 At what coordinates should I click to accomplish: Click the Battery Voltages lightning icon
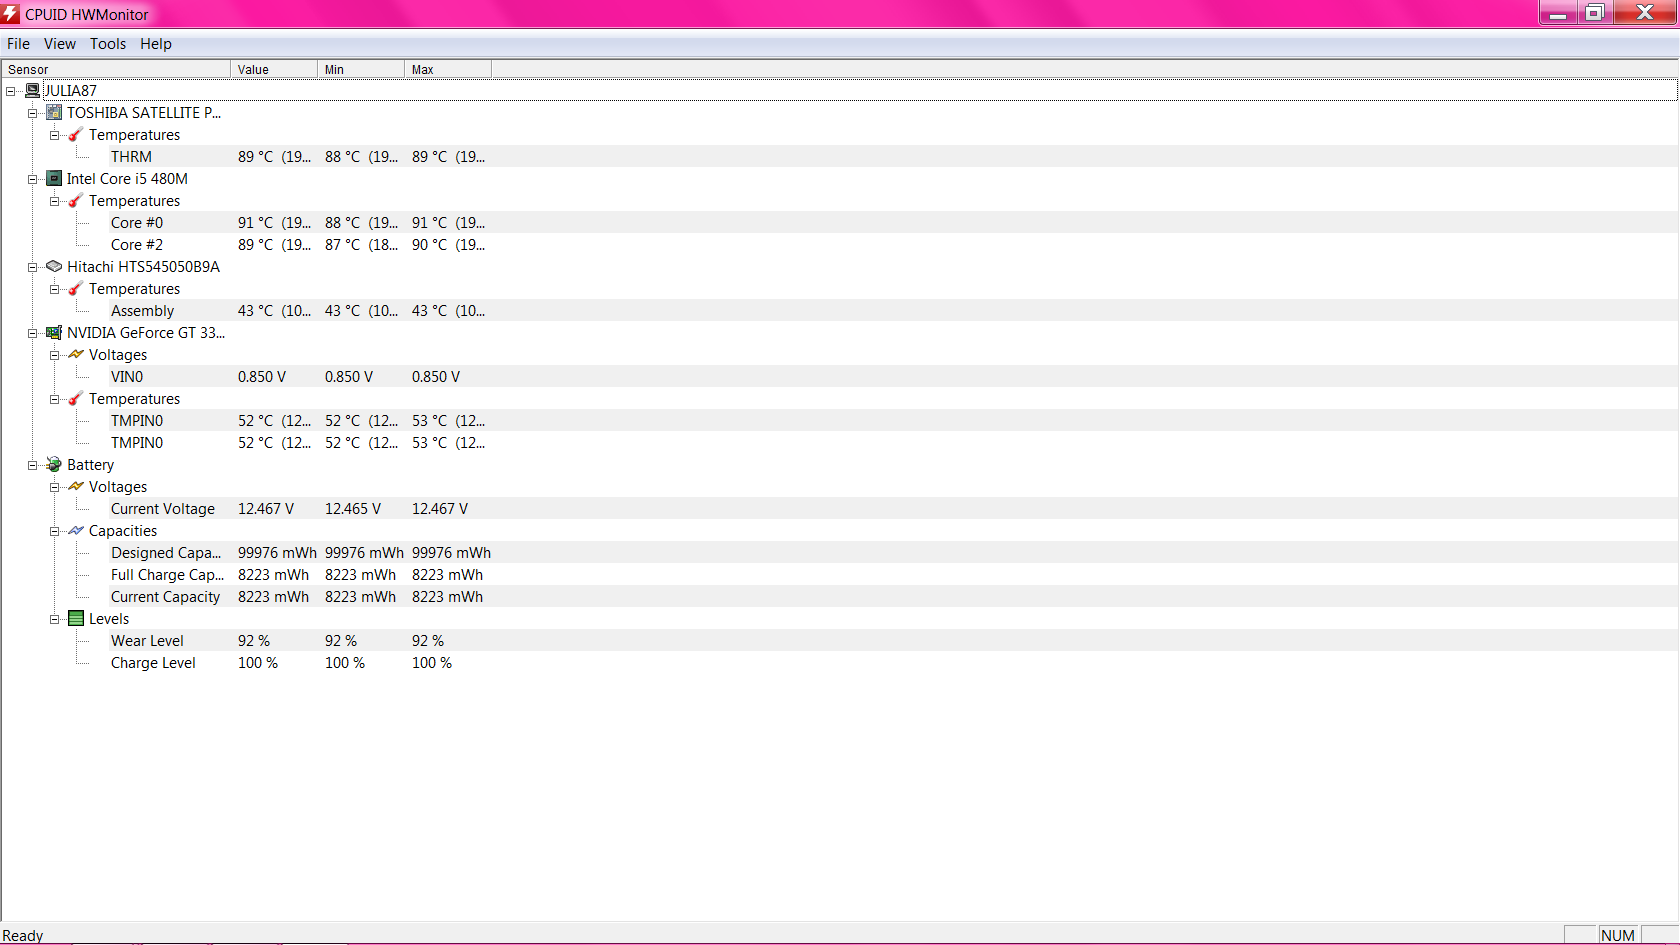76,487
